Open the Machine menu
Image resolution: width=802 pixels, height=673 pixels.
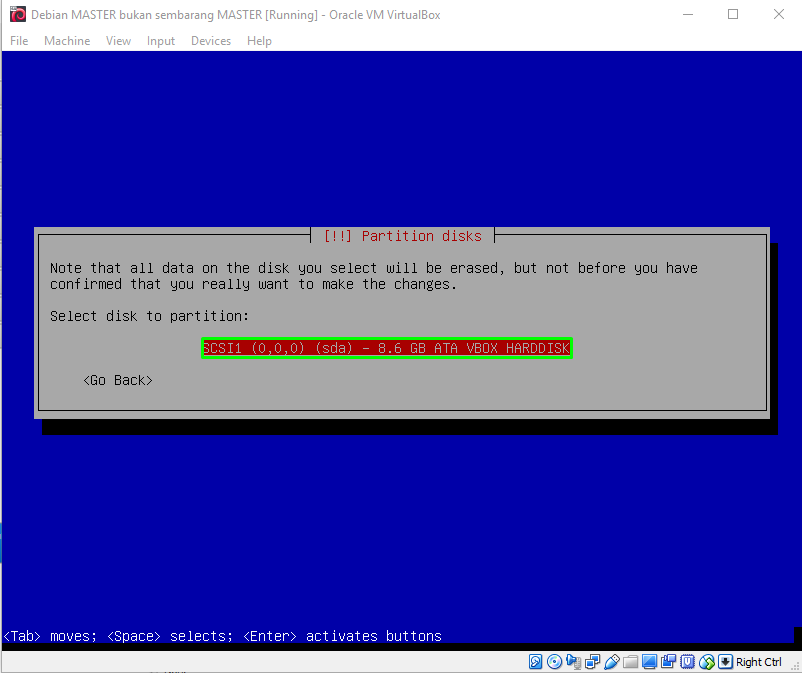[x=67, y=41]
